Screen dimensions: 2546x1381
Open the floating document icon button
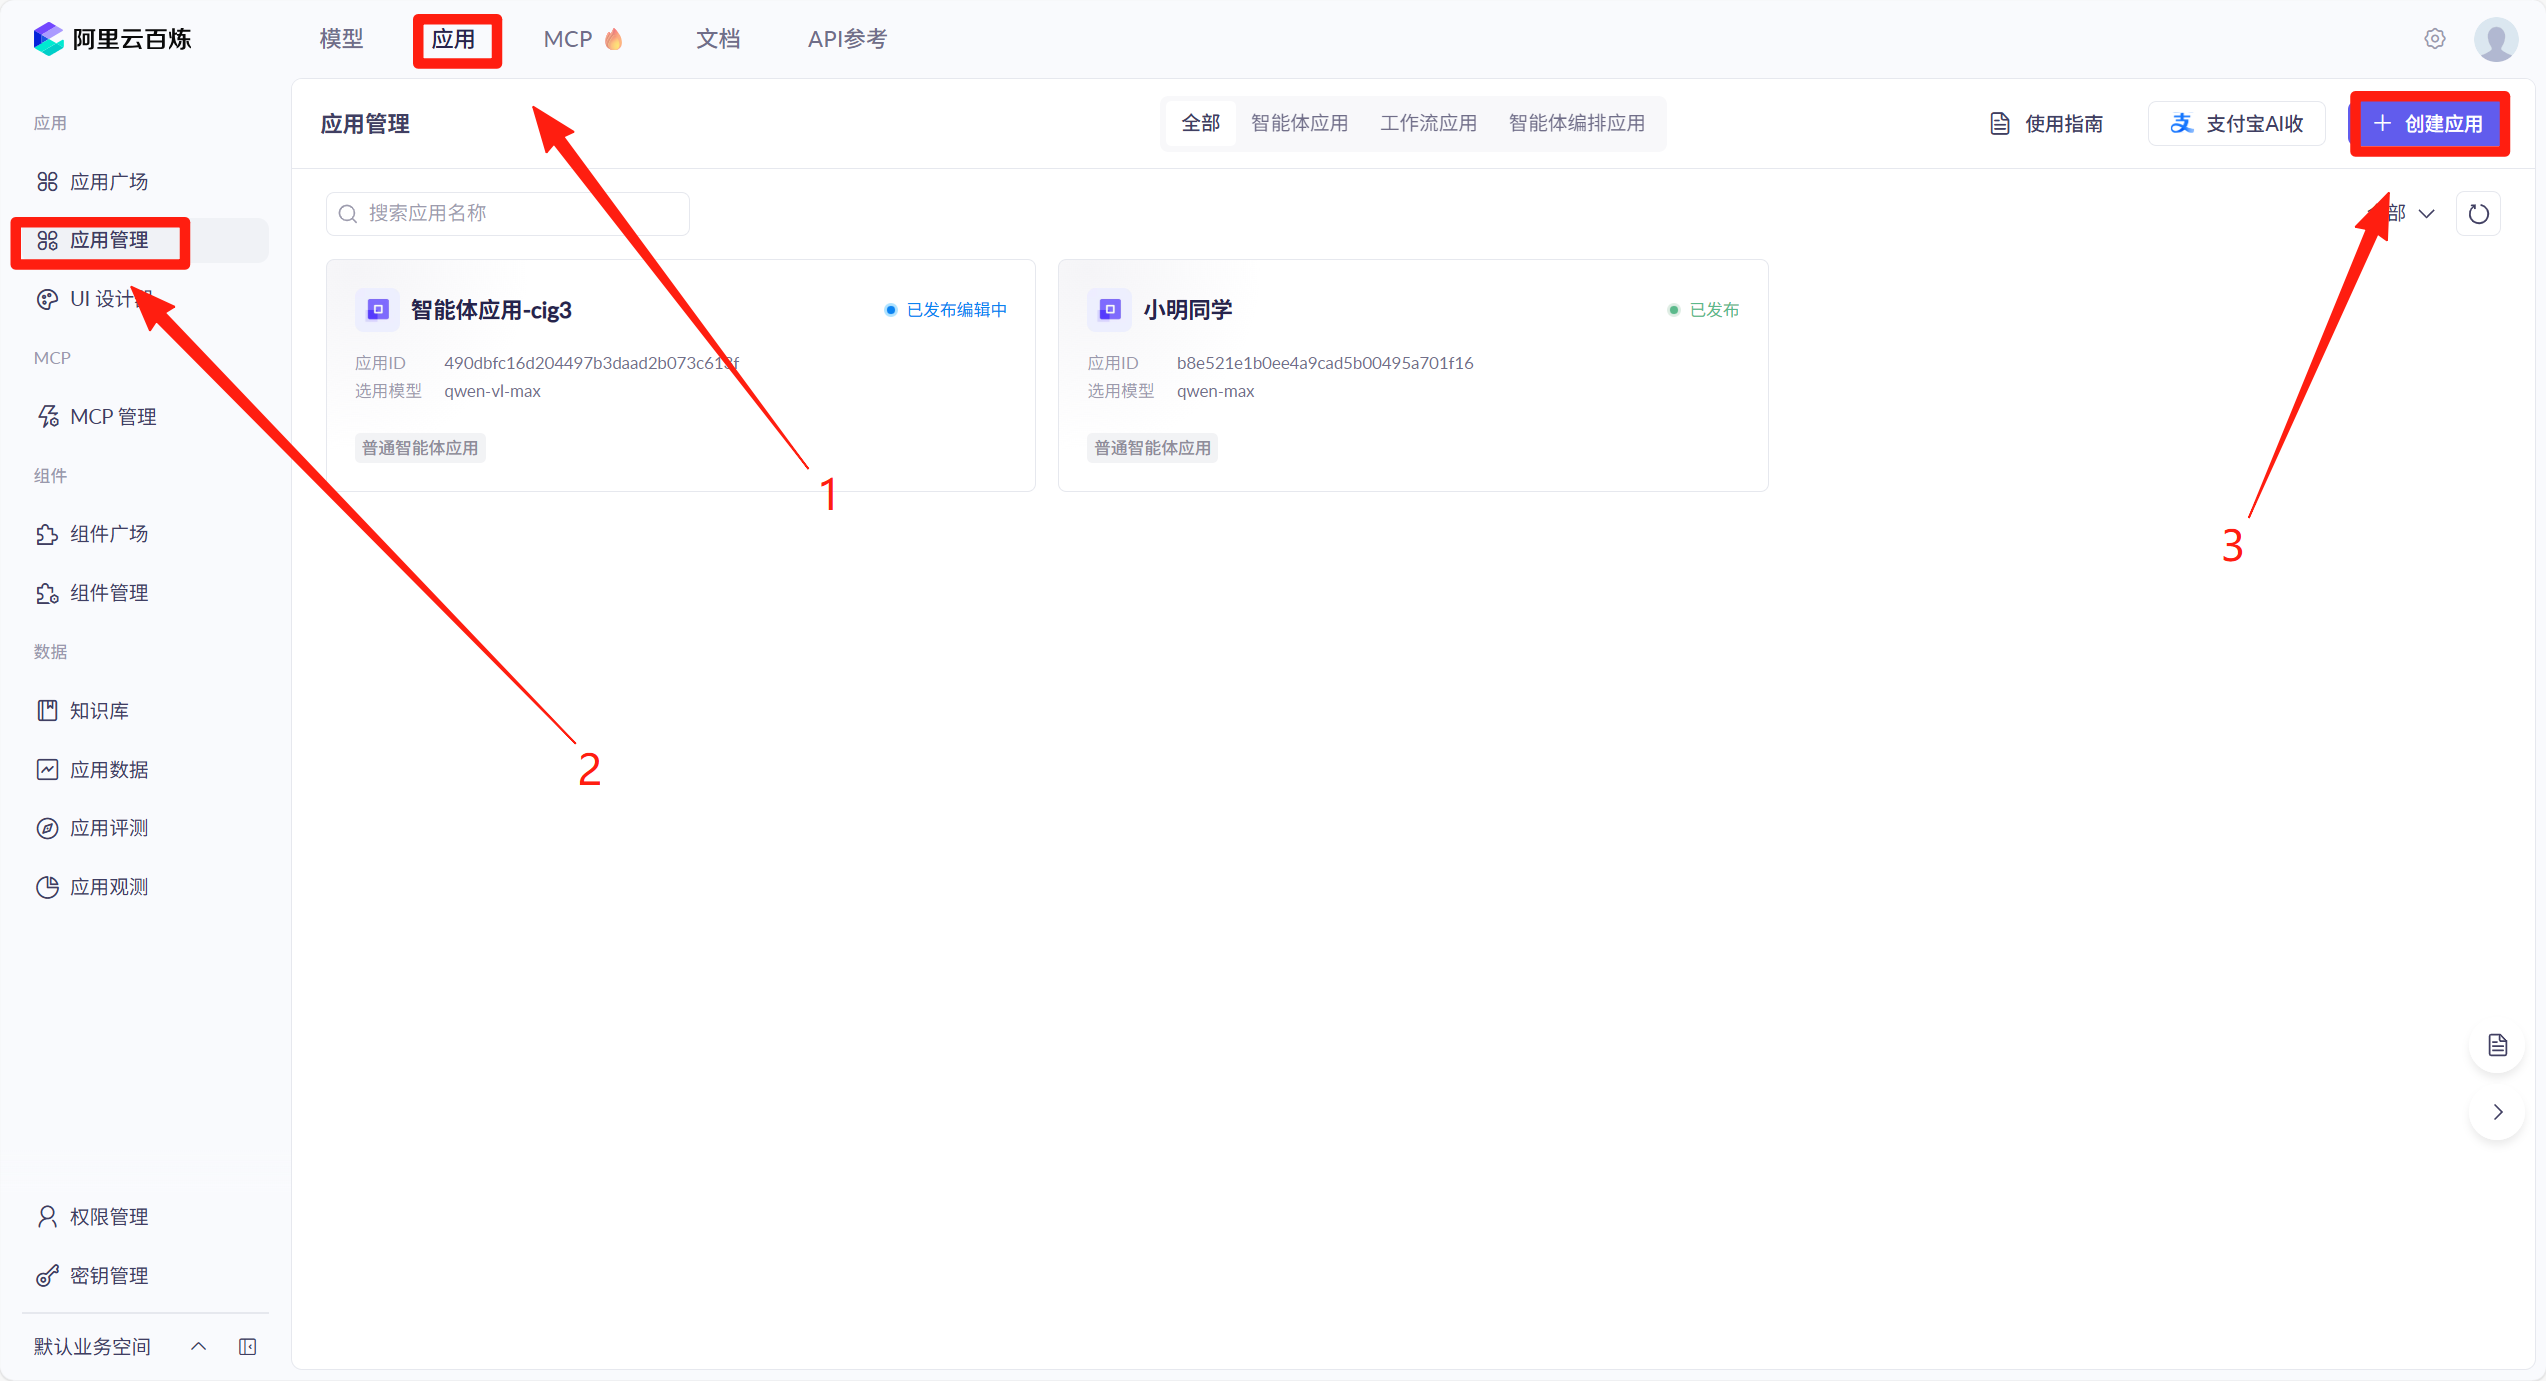click(2497, 1045)
